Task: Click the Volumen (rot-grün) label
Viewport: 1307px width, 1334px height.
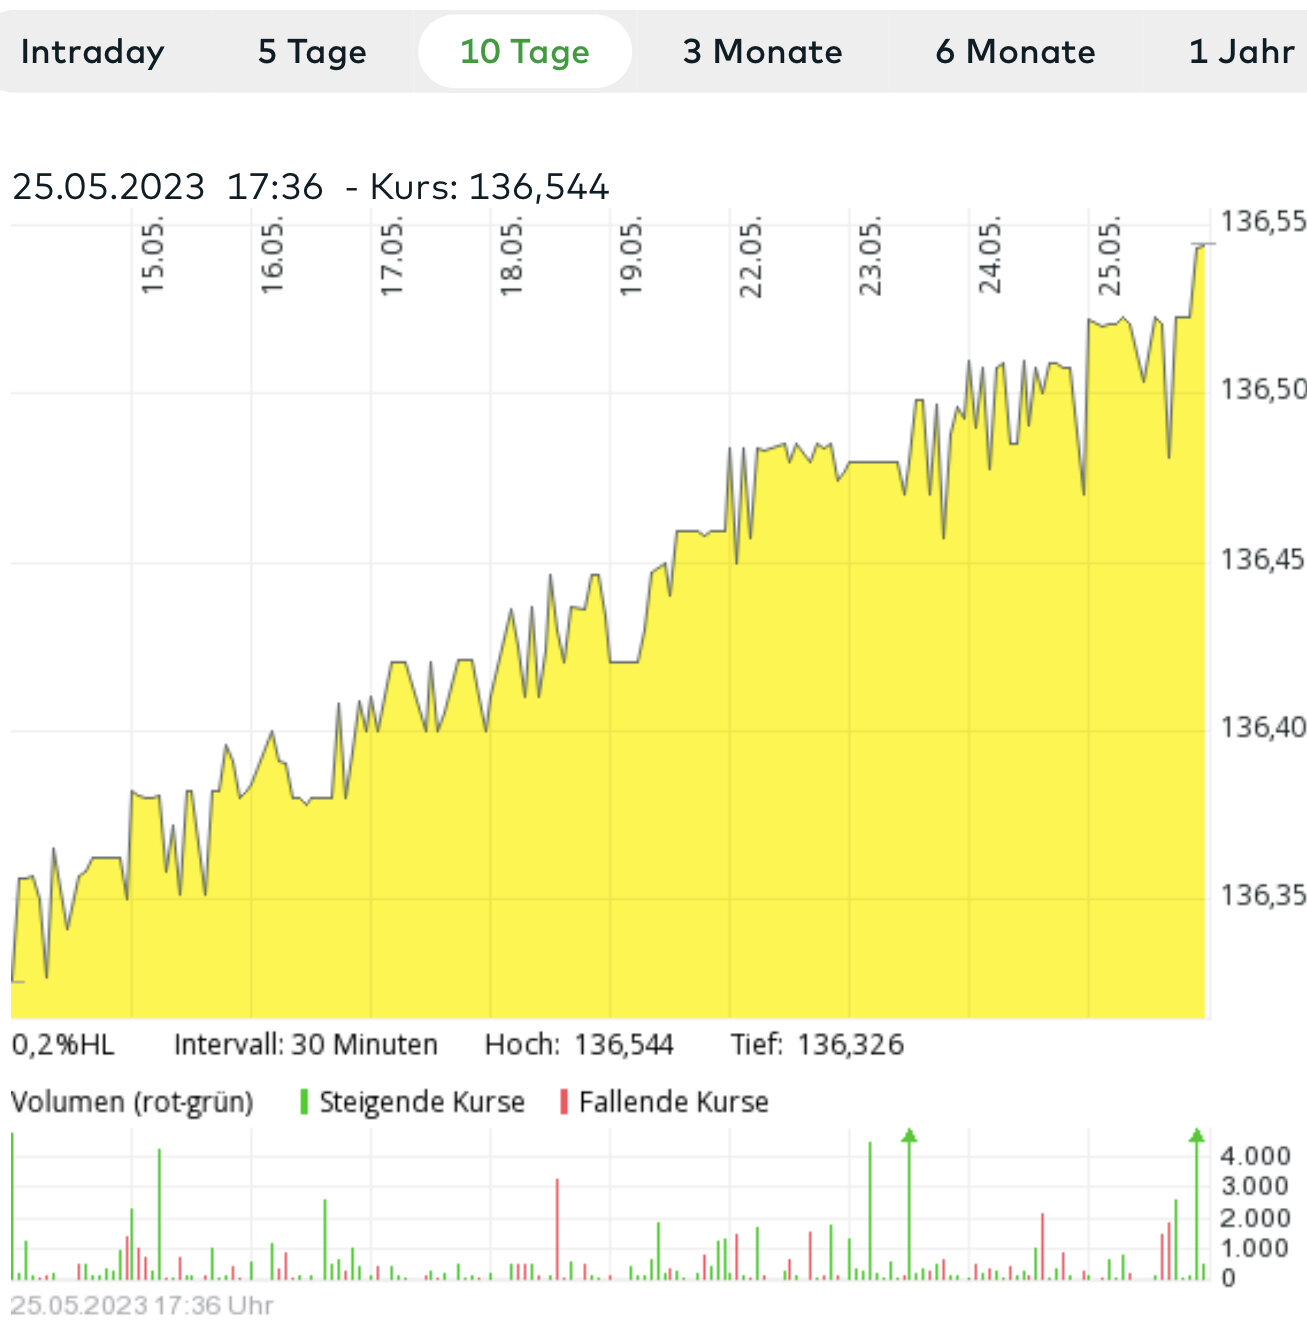Action: tap(132, 1102)
